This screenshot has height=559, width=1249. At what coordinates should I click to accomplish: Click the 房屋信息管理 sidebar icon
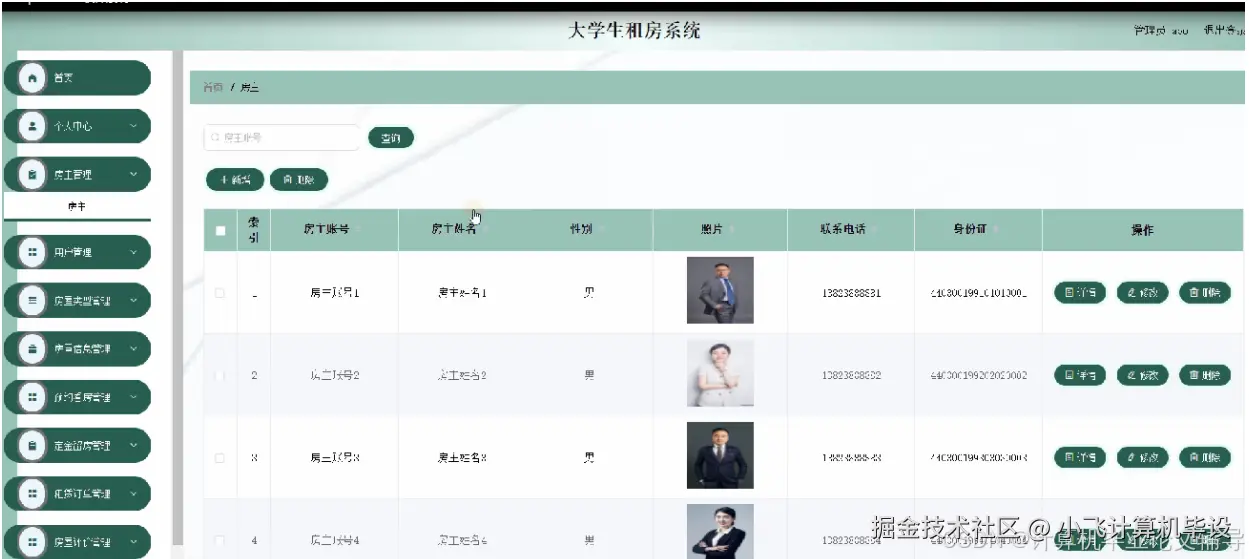click(32, 348)
